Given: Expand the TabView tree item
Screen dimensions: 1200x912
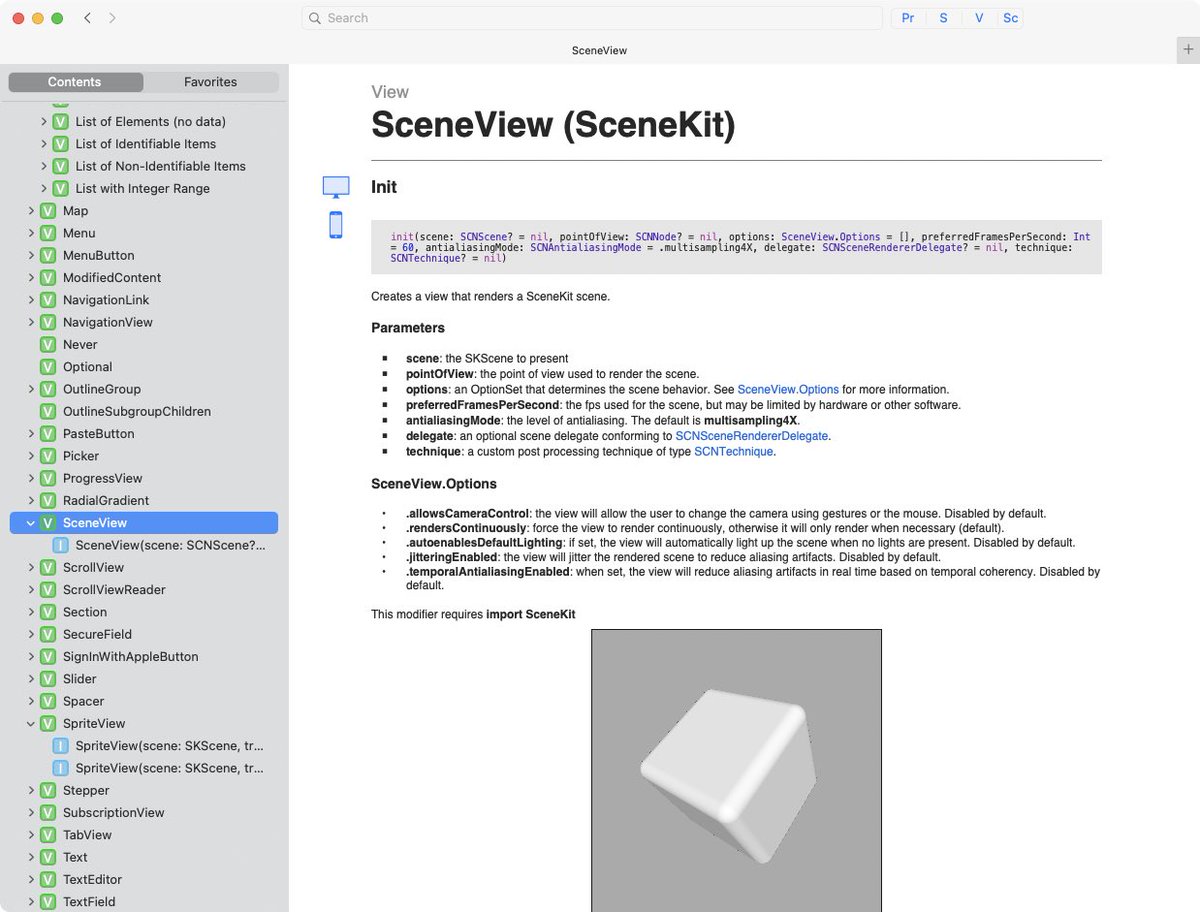Looking at the screenshot, I should pos(31,835).
